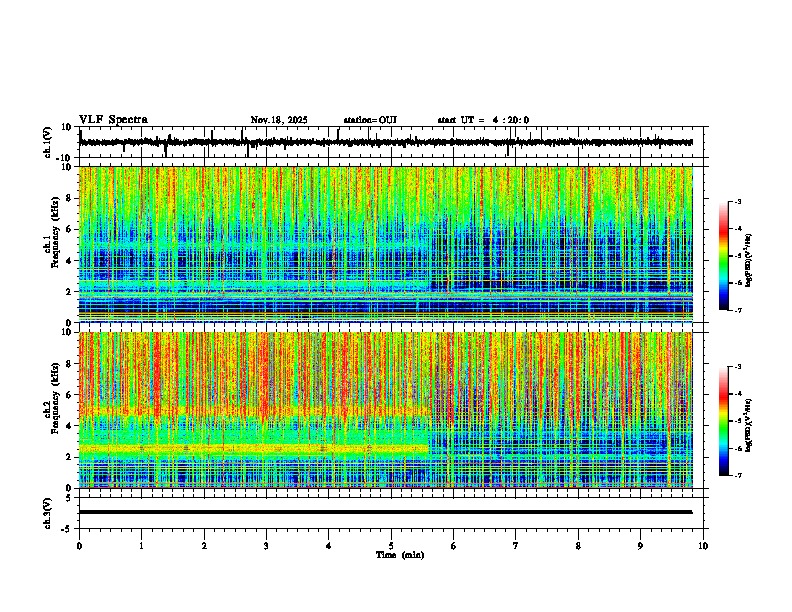
Task: Click the "-7" label on ch.1 color bar
Action: click(737, 311)
